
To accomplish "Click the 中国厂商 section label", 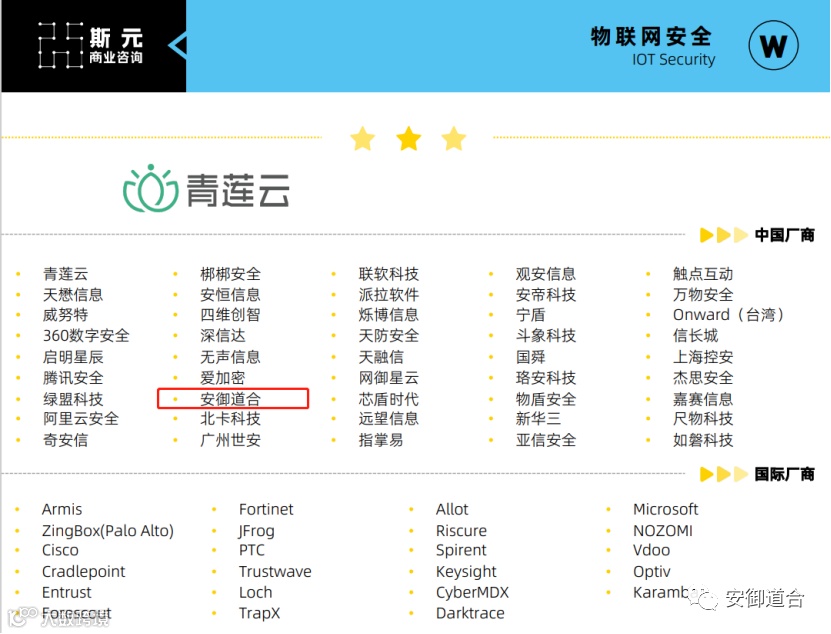I will (x=784, y=235).
